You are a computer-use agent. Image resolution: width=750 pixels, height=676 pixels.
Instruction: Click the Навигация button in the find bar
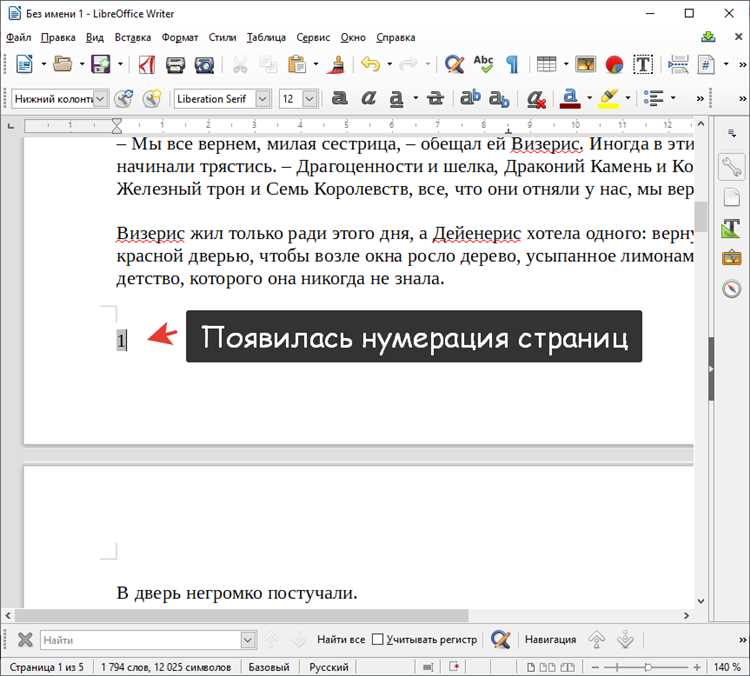550,639
